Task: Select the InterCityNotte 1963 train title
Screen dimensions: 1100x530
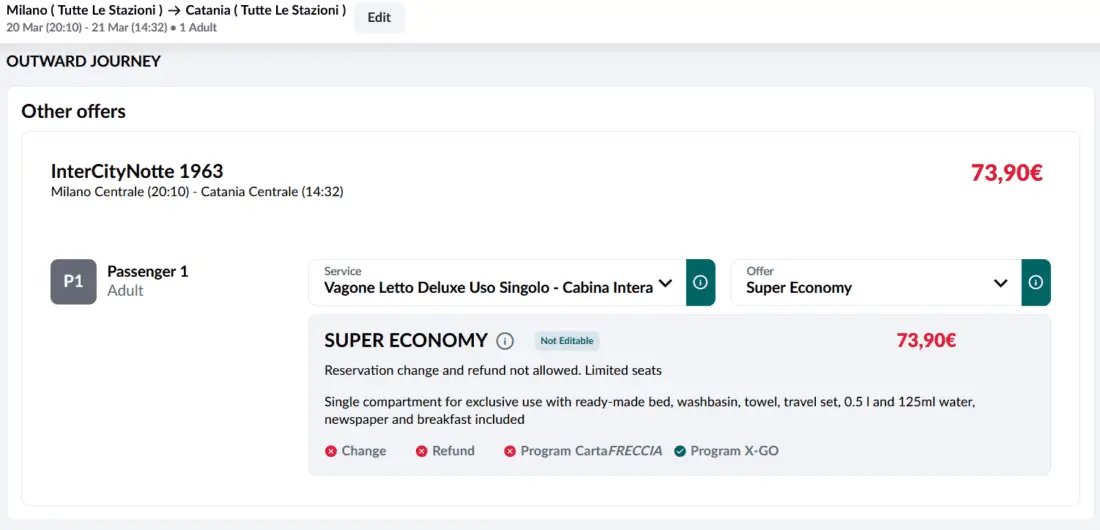Action: tap(137, 171)
